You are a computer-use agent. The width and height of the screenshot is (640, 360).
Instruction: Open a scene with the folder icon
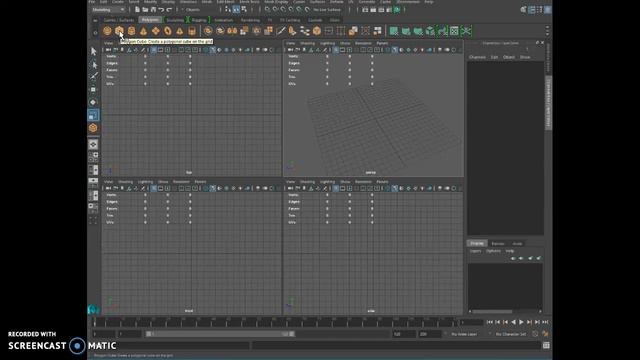click(x=145, y=9)
